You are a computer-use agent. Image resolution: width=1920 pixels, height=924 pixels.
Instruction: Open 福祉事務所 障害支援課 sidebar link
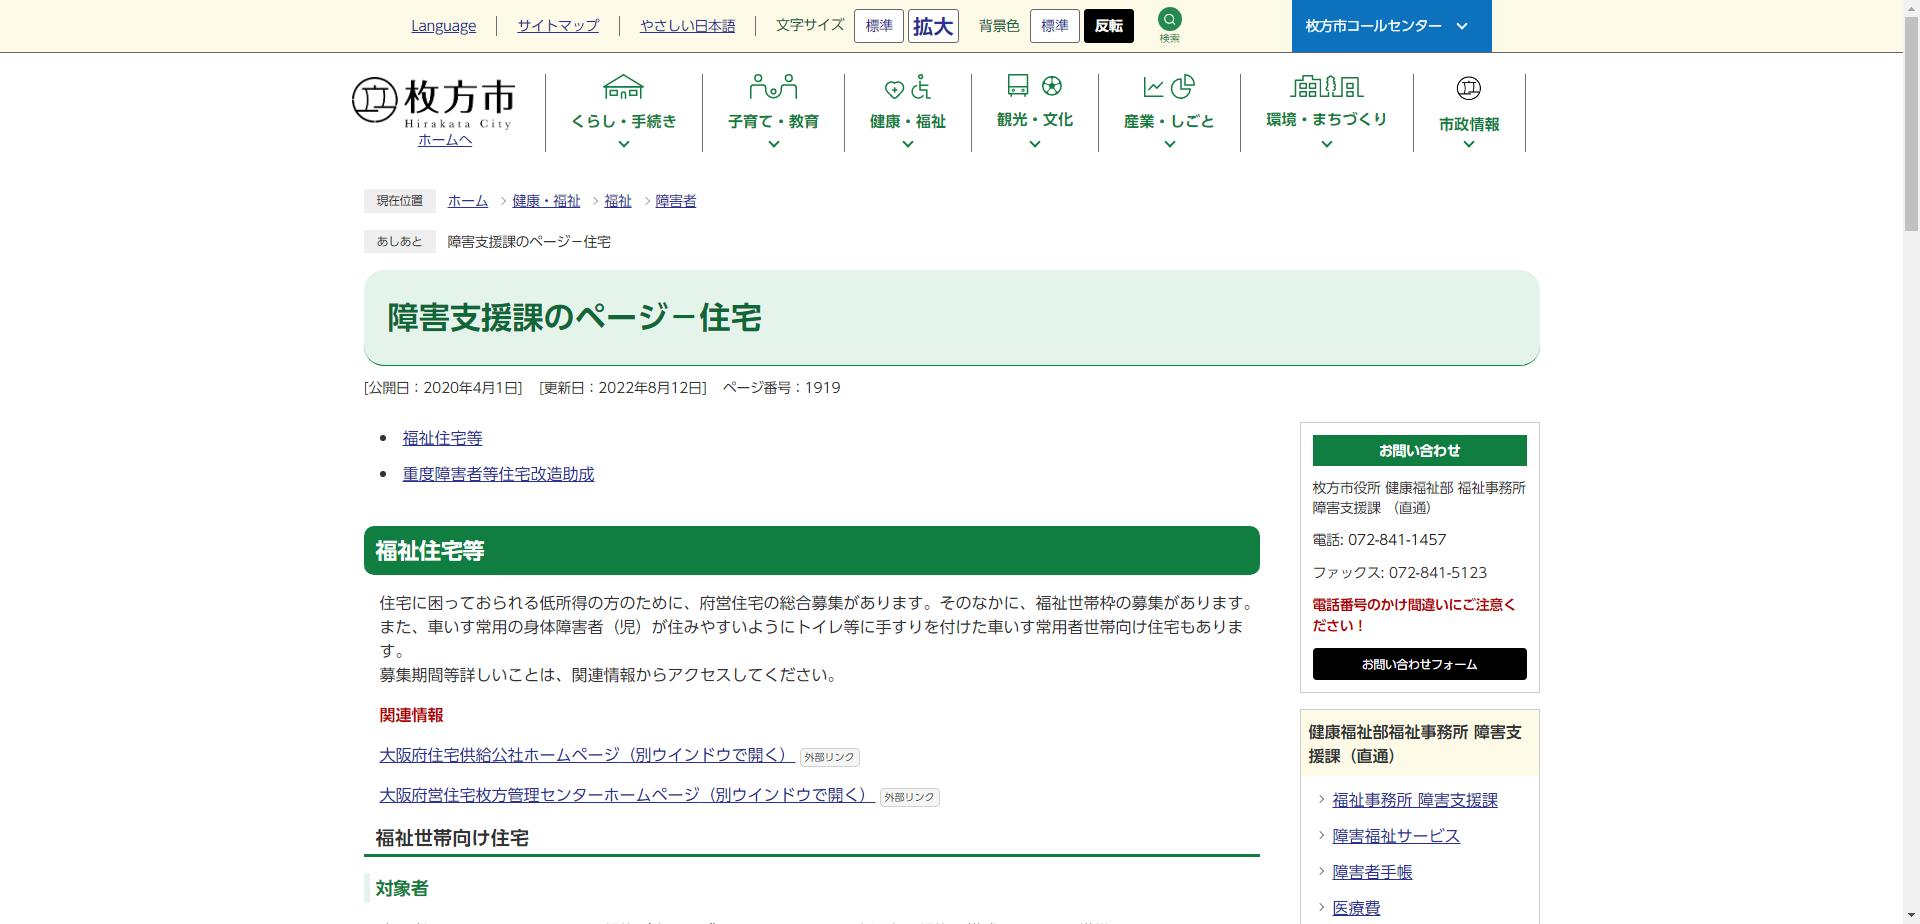(x=1414, y=800)
